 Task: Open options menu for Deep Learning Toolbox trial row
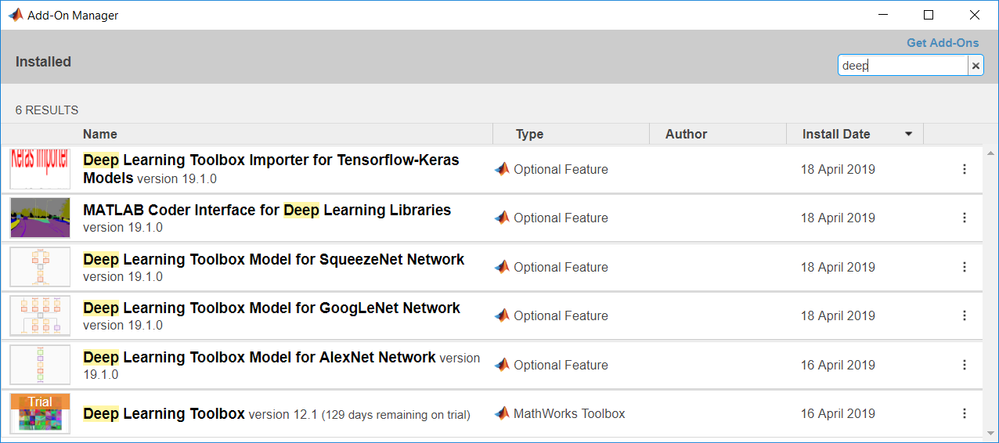click(964, 413)
